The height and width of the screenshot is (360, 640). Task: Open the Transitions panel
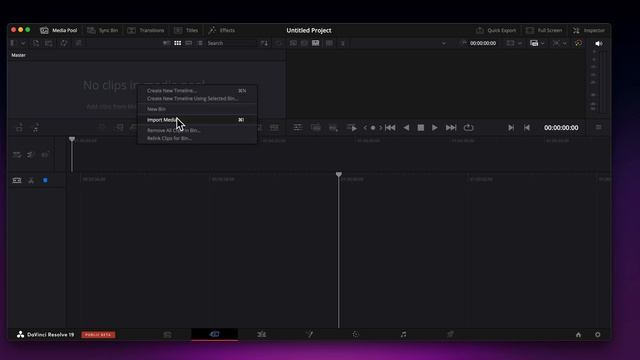146,30
